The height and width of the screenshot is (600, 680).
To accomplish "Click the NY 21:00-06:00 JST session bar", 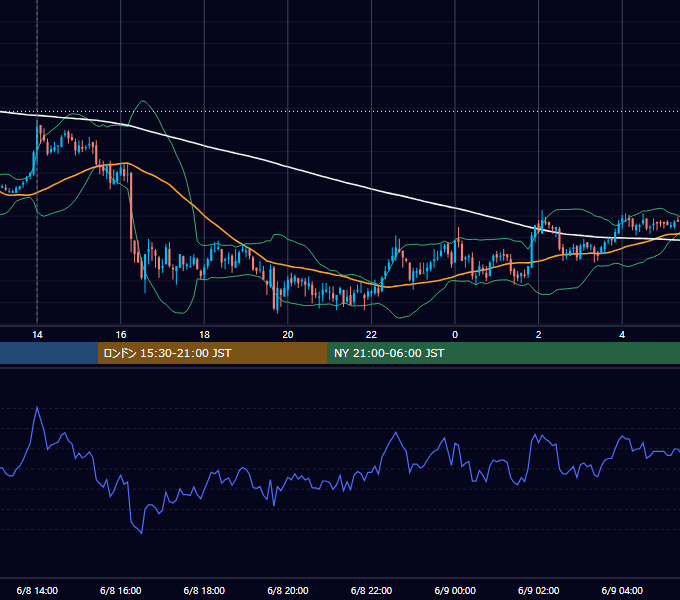I will point(503,353).
